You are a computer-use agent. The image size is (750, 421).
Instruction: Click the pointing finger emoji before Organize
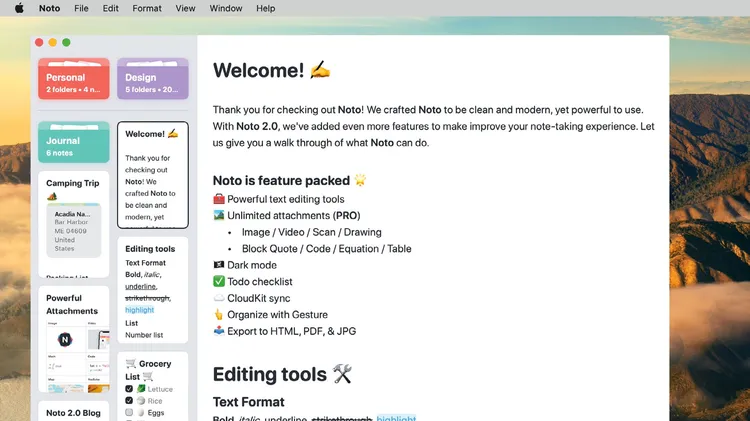(x=219, y=314)
